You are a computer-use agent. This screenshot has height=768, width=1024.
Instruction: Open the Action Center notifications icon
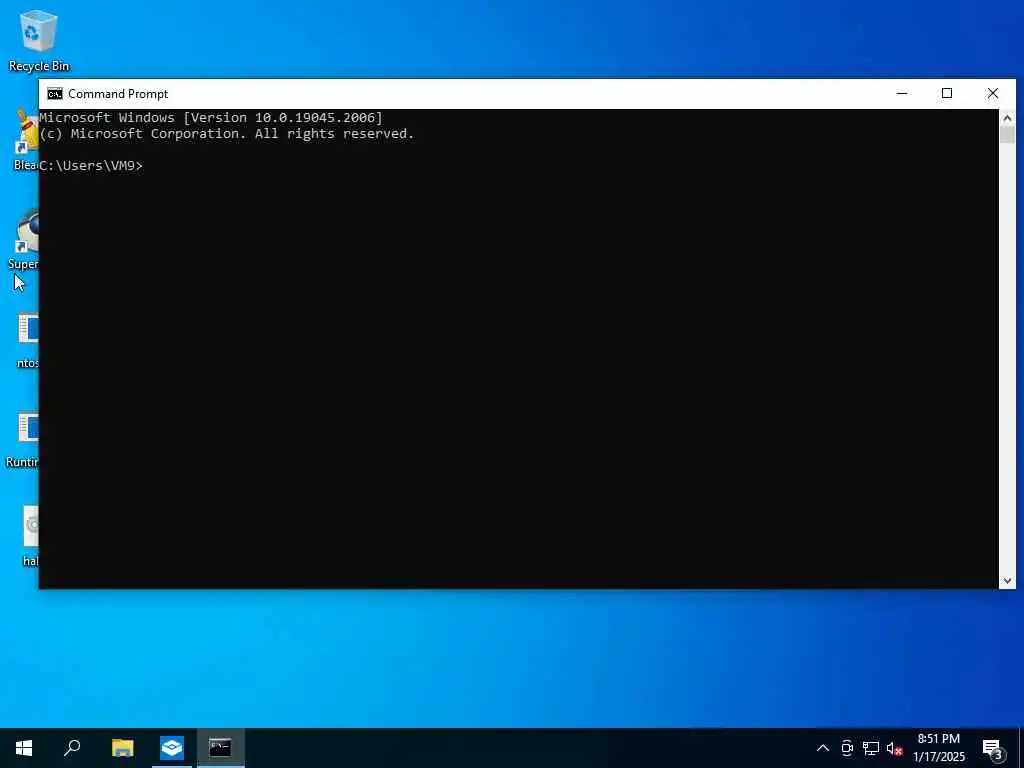(x=992, y=748)
